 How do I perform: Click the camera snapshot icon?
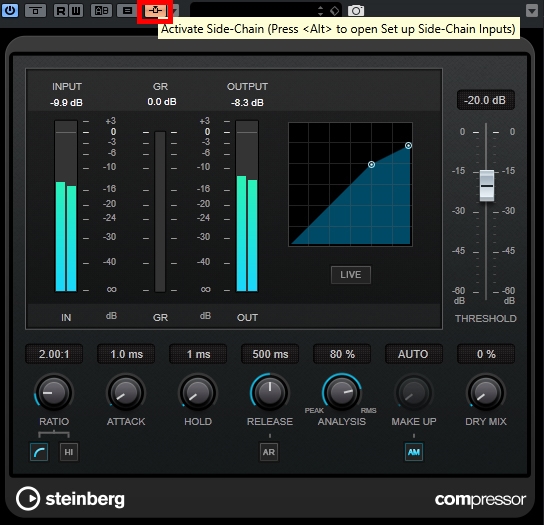click(x=356, y=11)
